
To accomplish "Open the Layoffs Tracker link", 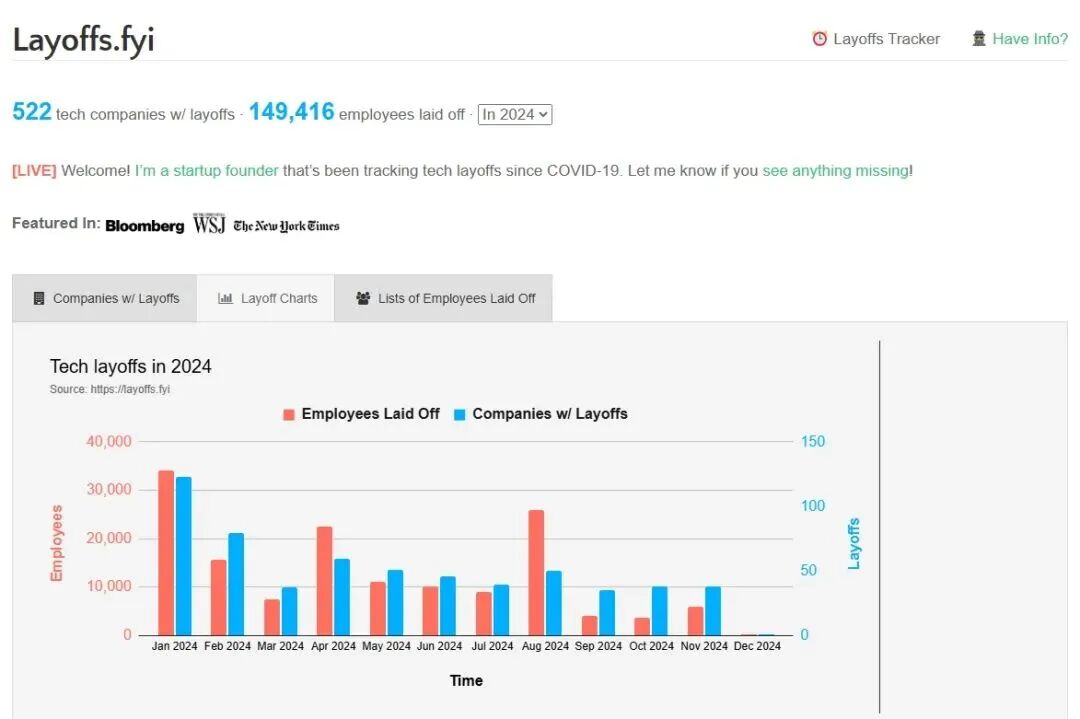I will [x=886, y=39].
